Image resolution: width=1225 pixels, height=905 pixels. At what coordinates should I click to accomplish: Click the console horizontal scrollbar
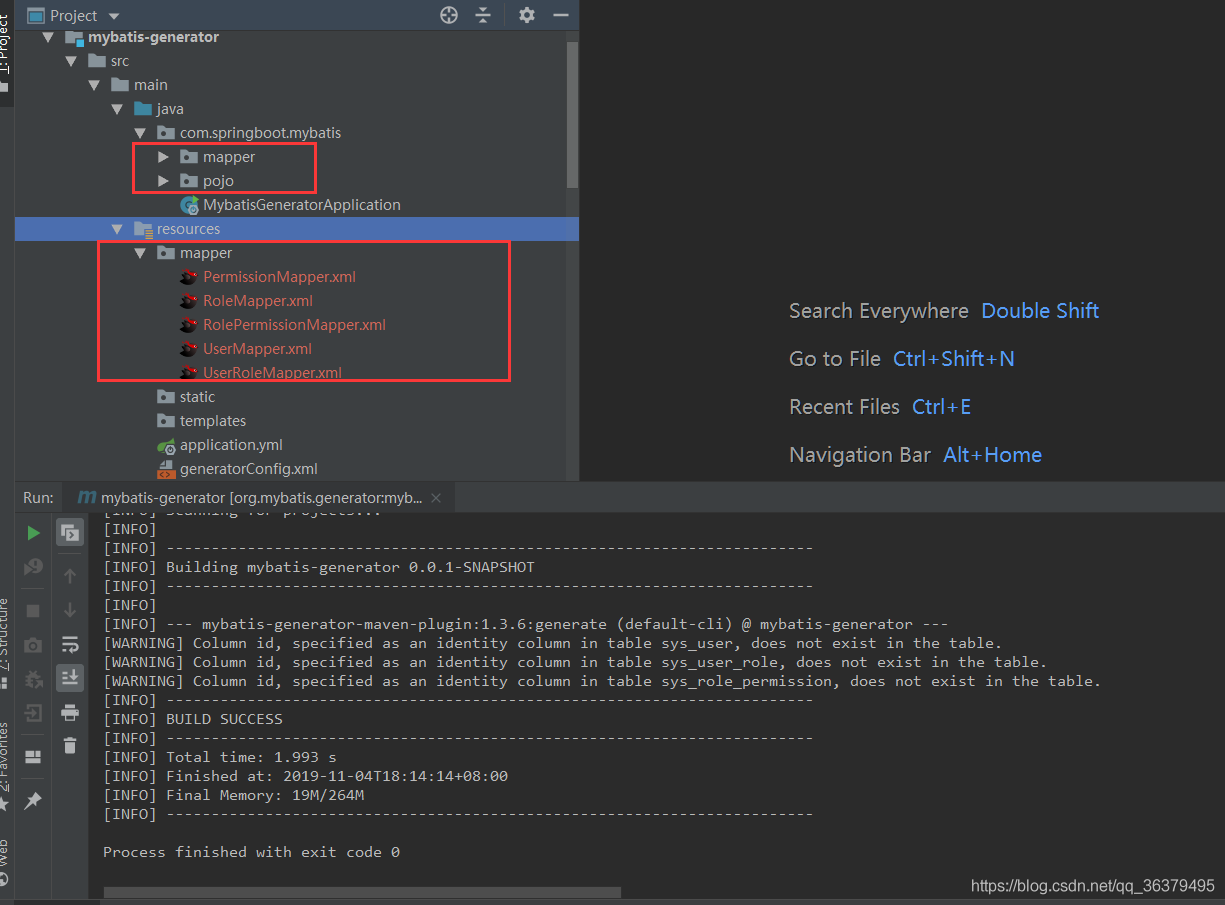tap(362, 892)
